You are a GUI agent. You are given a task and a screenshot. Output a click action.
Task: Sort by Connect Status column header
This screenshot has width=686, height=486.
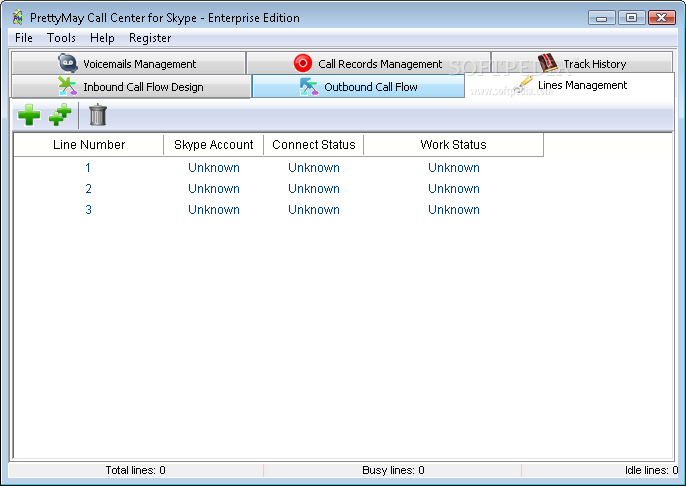[314, 145]
